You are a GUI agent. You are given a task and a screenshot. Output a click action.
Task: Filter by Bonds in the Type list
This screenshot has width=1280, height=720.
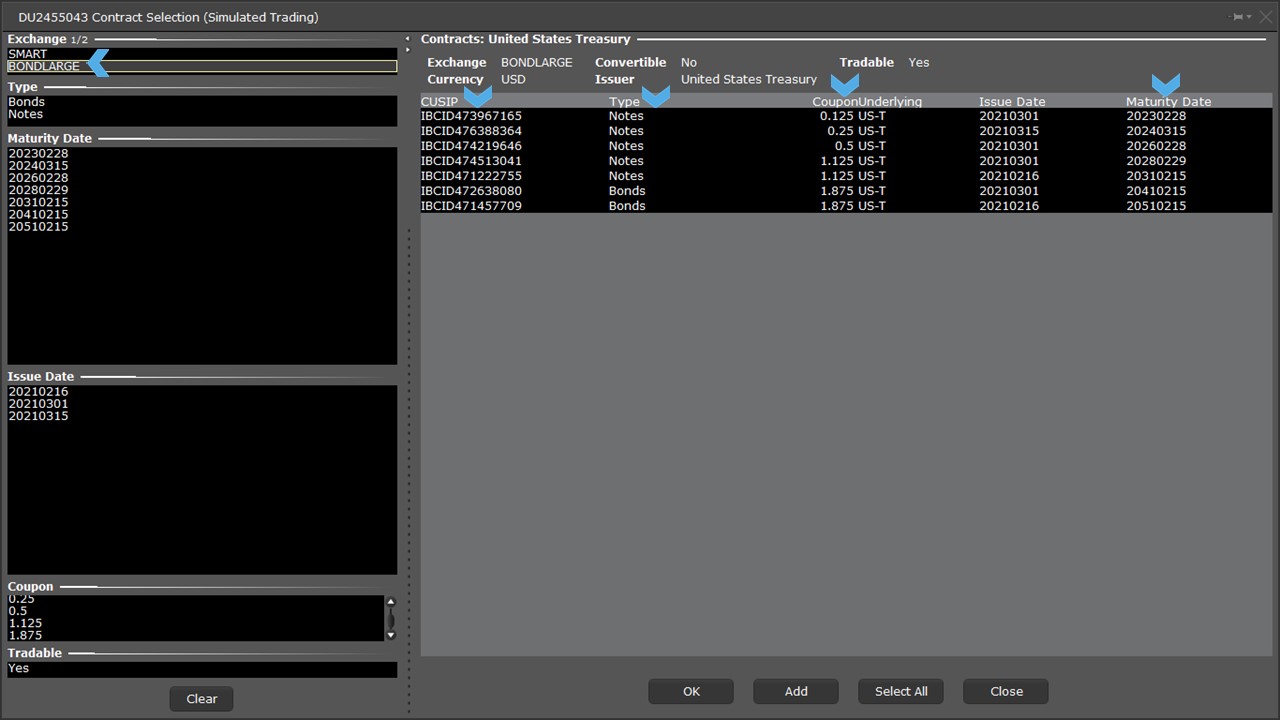27,102
